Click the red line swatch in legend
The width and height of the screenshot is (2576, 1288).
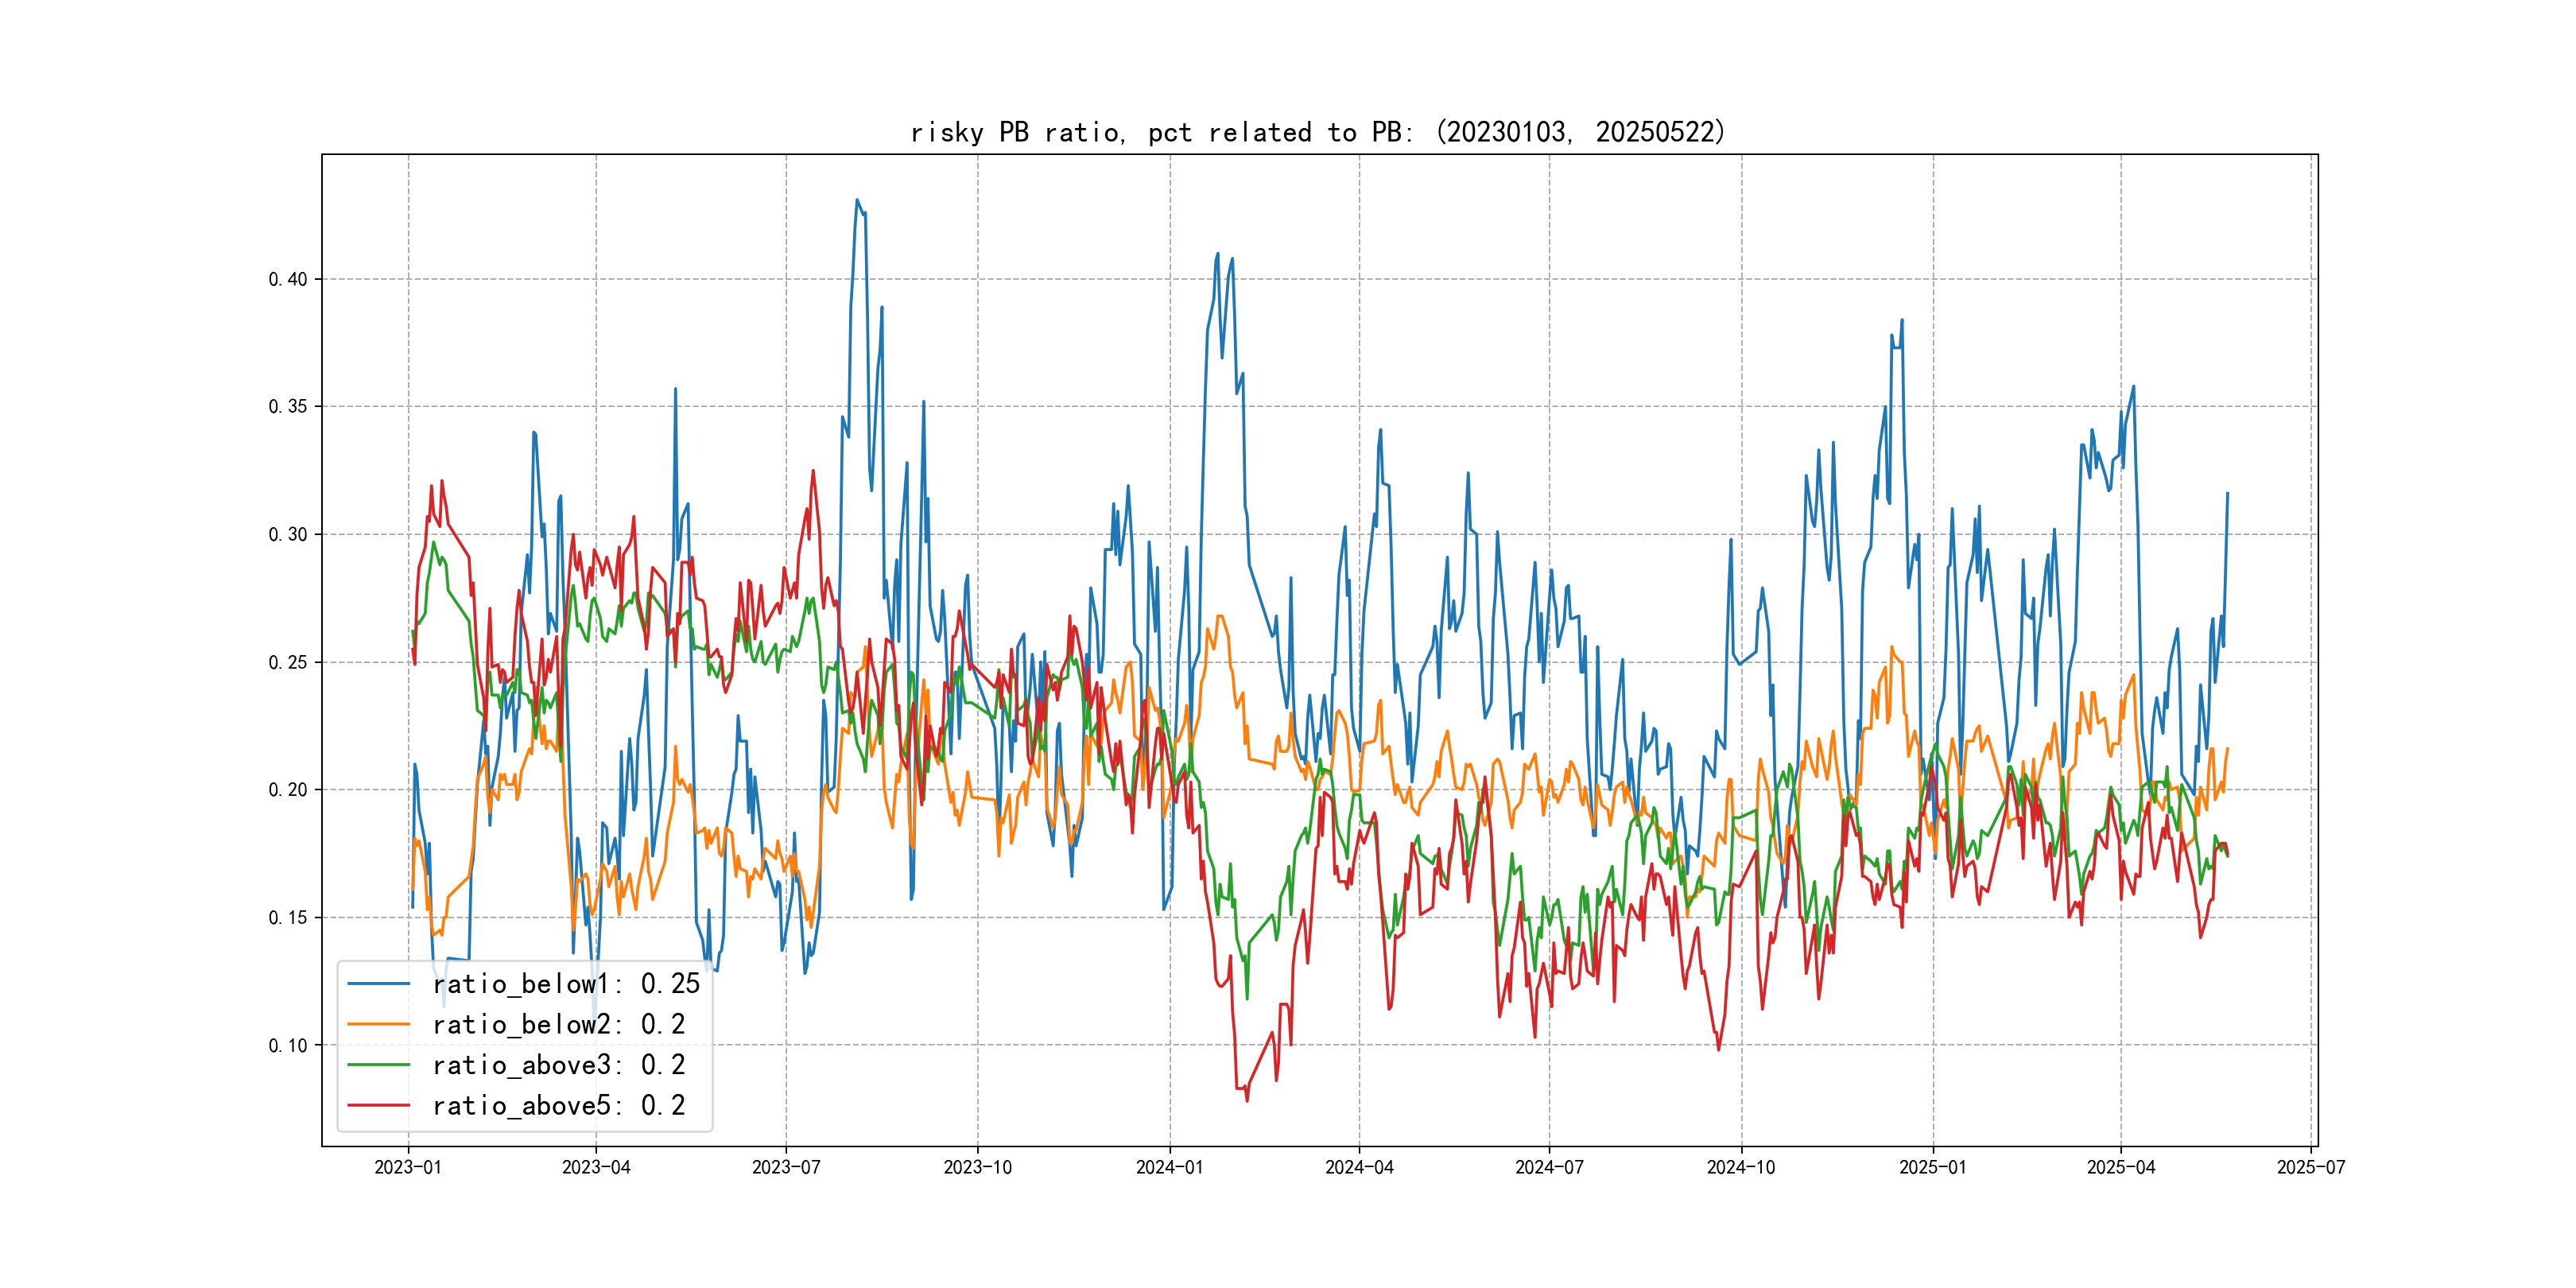[x=378, y=1106]
